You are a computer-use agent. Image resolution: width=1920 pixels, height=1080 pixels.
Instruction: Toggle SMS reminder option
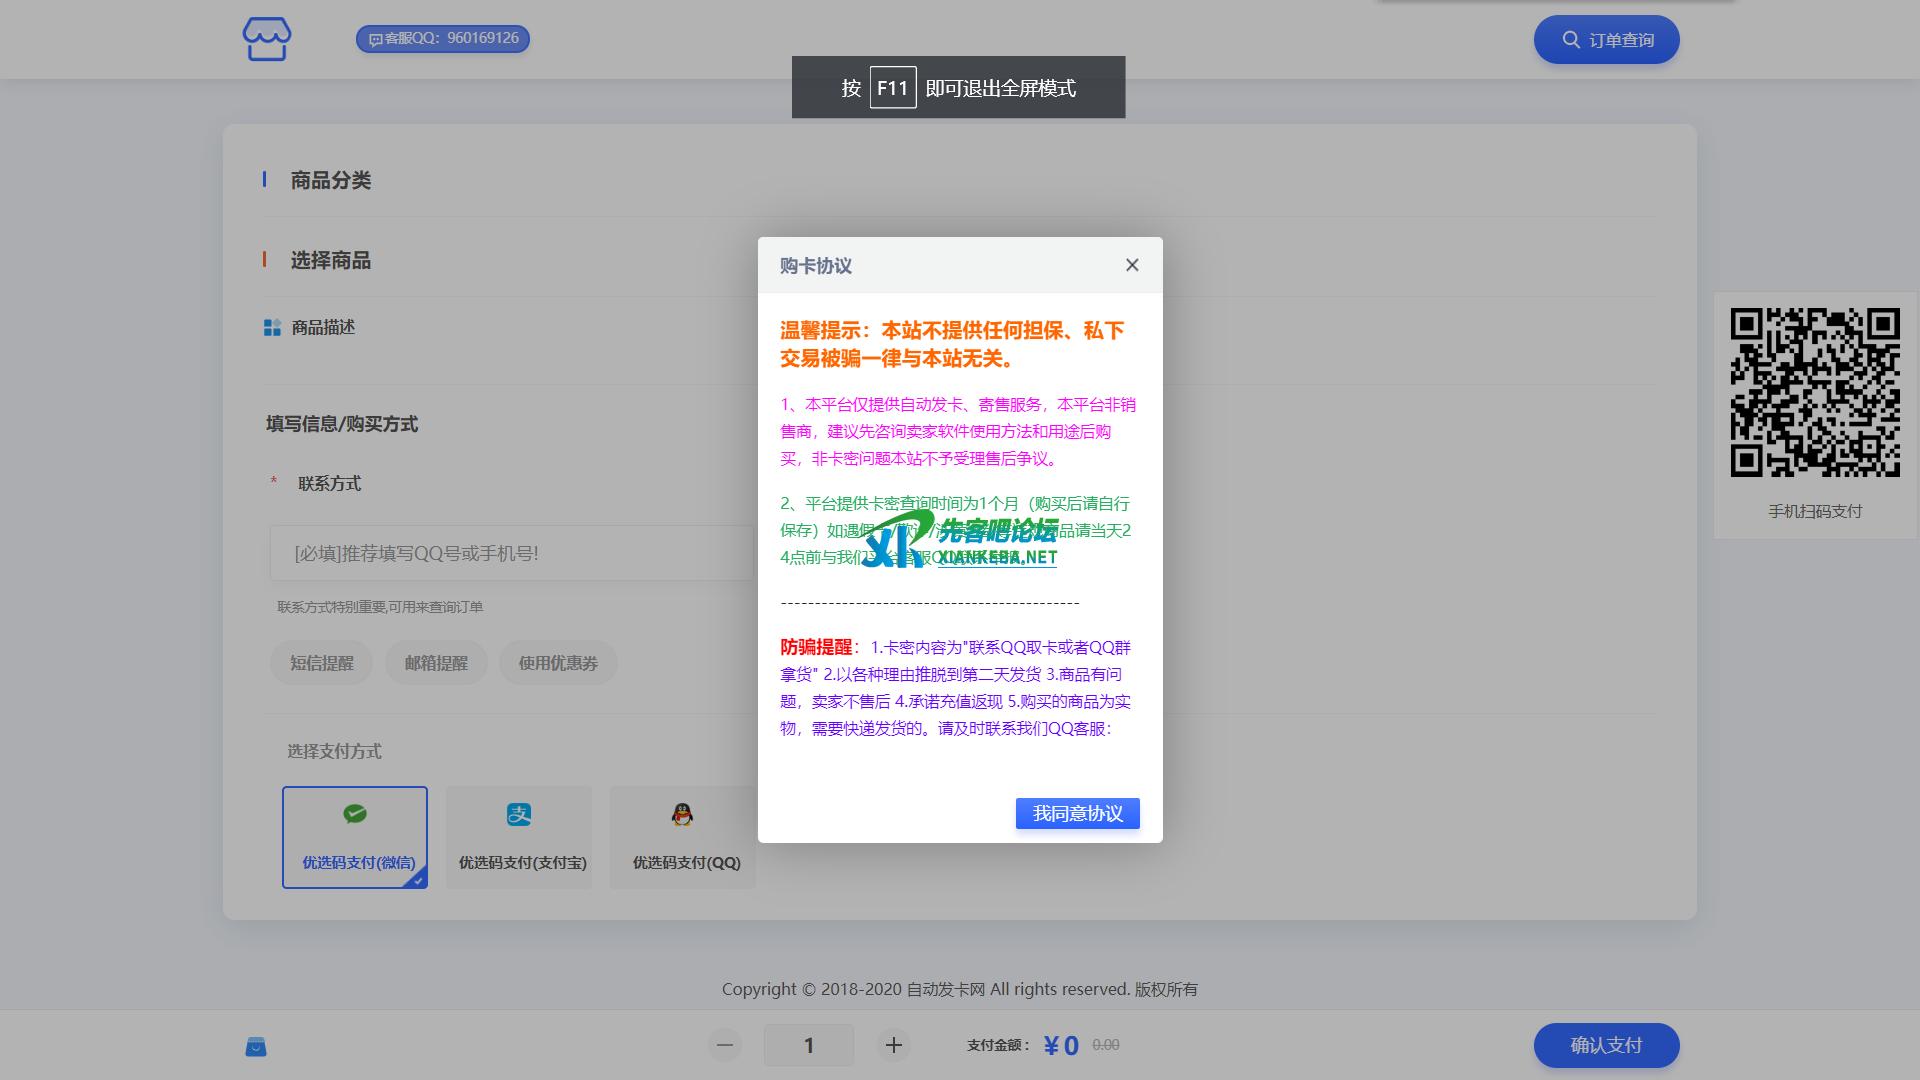(x=321, y=663)
